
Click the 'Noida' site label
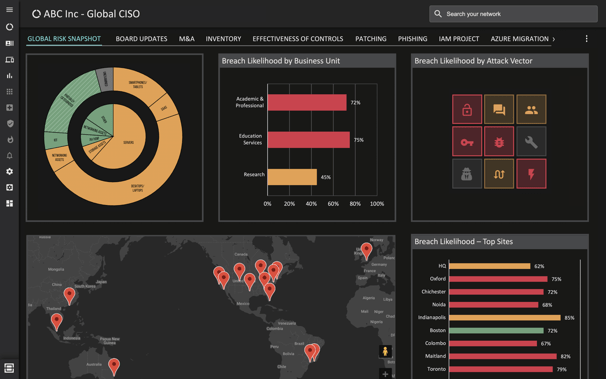[439, 304]
